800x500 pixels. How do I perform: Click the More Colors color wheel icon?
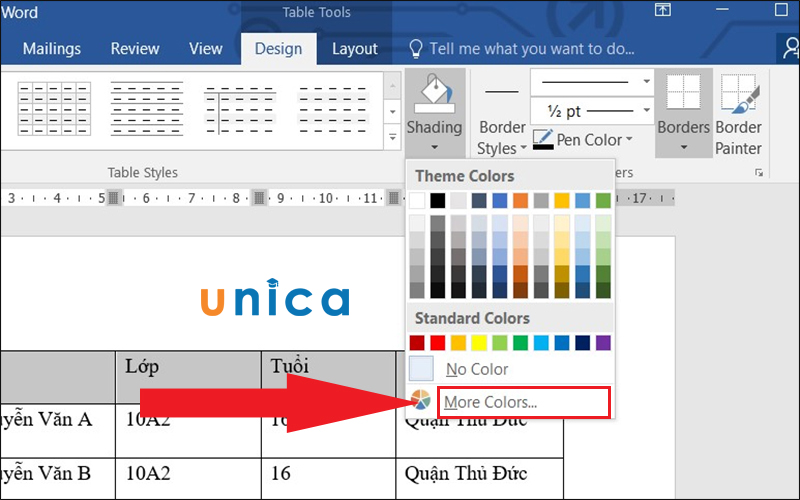[421, 400]
